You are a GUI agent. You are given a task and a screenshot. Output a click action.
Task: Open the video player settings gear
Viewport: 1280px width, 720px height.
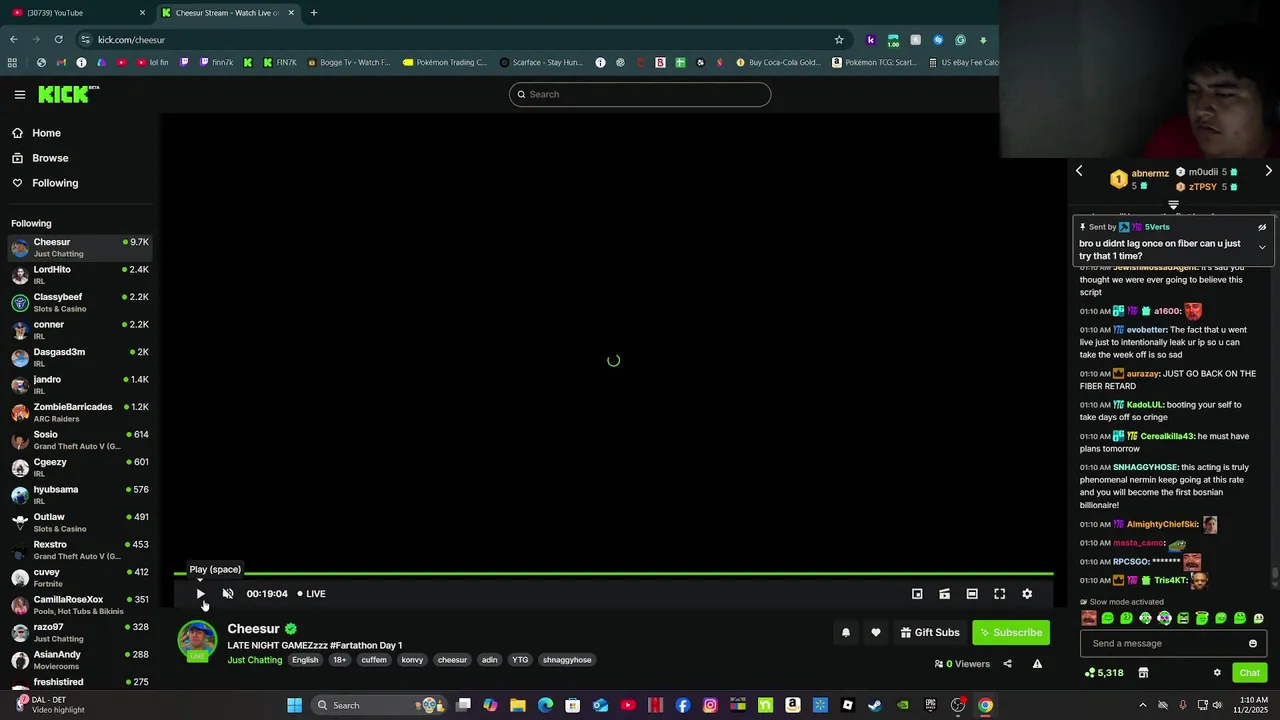[1027, 594]
